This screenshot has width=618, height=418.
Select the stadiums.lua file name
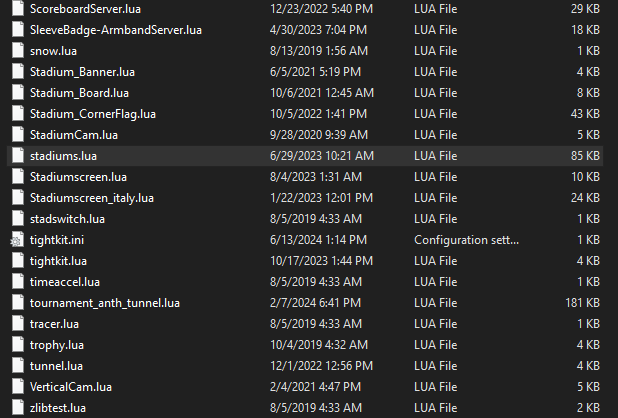(x=63, y=156)
